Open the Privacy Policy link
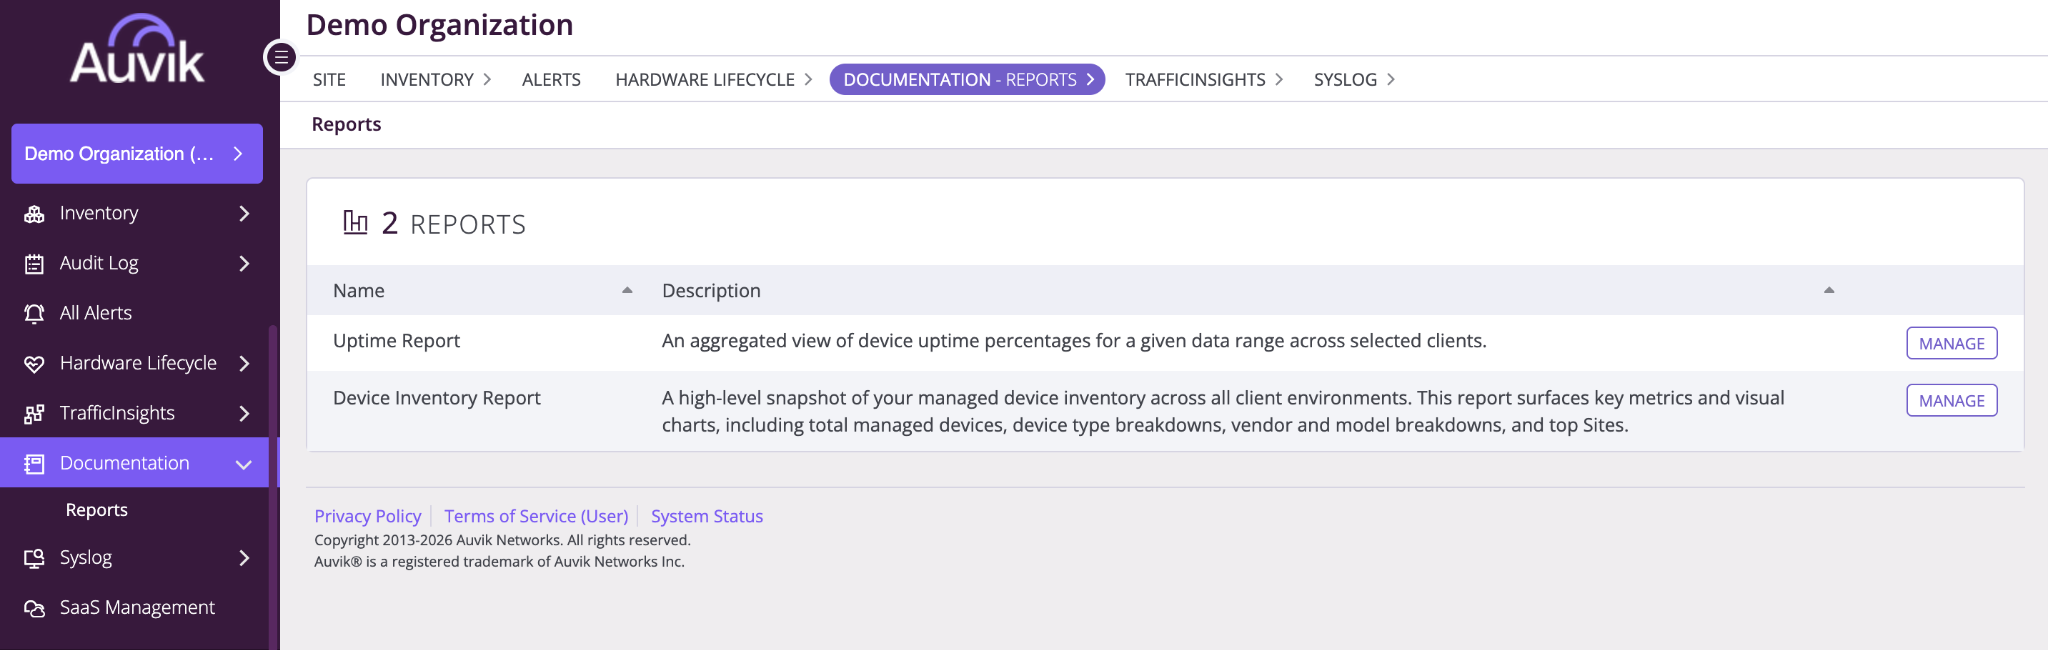This screenshot has width=2048, height=650. pos(367,516)
